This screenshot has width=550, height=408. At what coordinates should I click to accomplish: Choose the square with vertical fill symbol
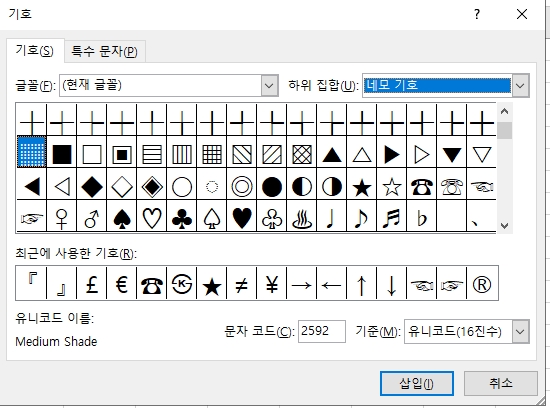182,154
